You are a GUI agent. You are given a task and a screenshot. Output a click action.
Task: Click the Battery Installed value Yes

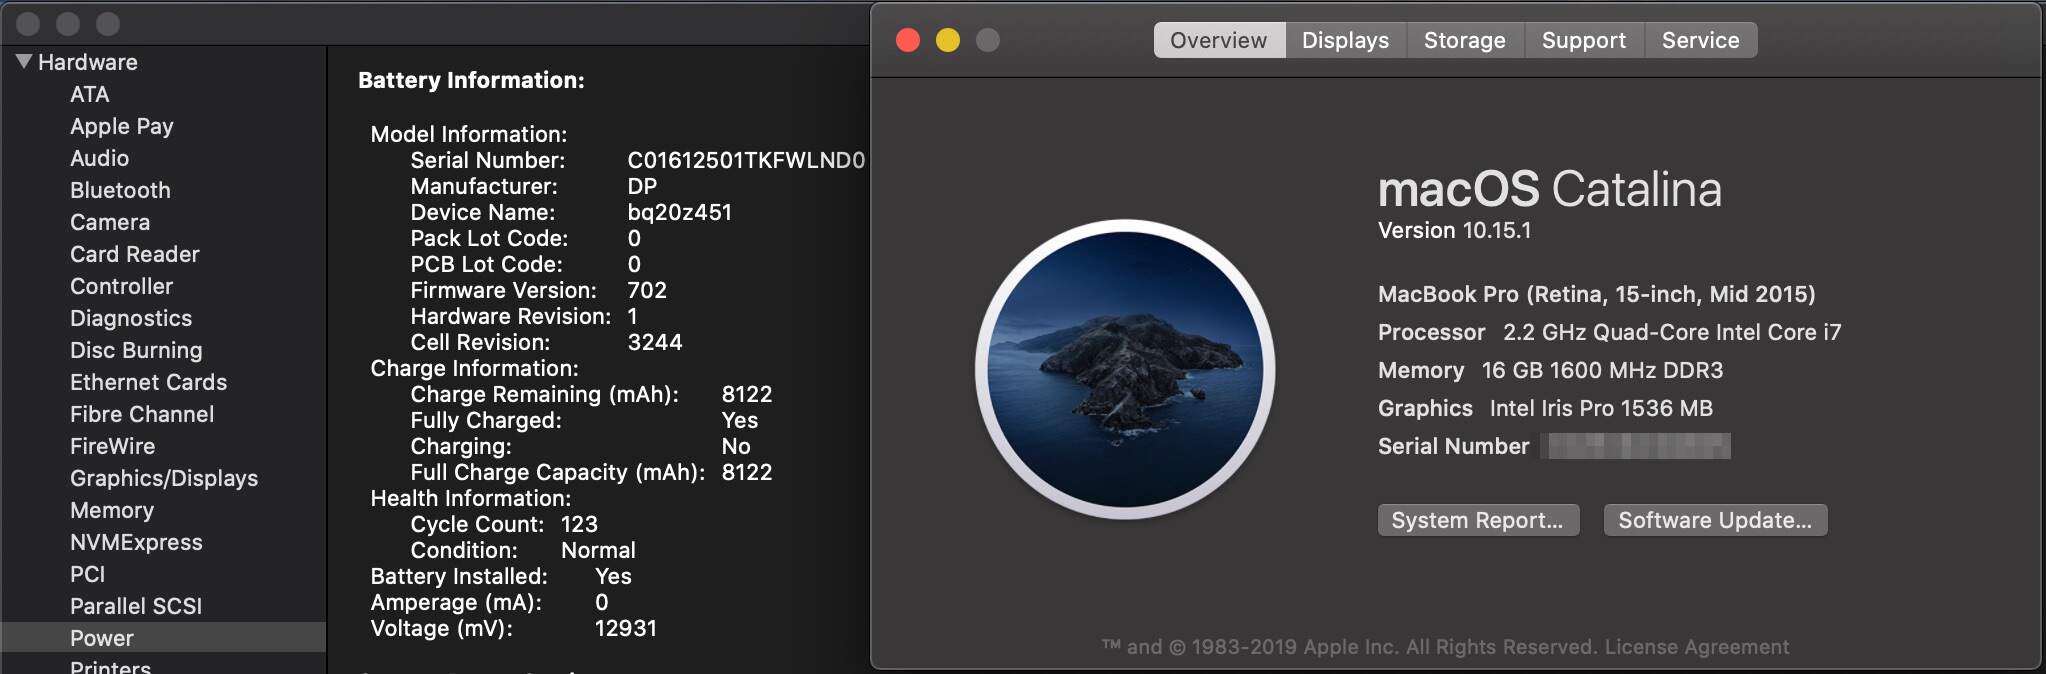tap(613, 576)
